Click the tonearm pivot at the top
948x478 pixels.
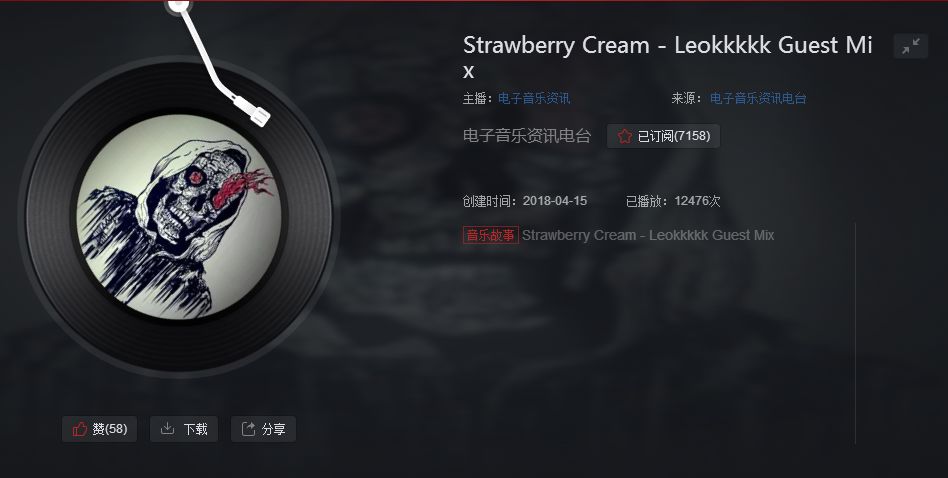coord(179,5)
